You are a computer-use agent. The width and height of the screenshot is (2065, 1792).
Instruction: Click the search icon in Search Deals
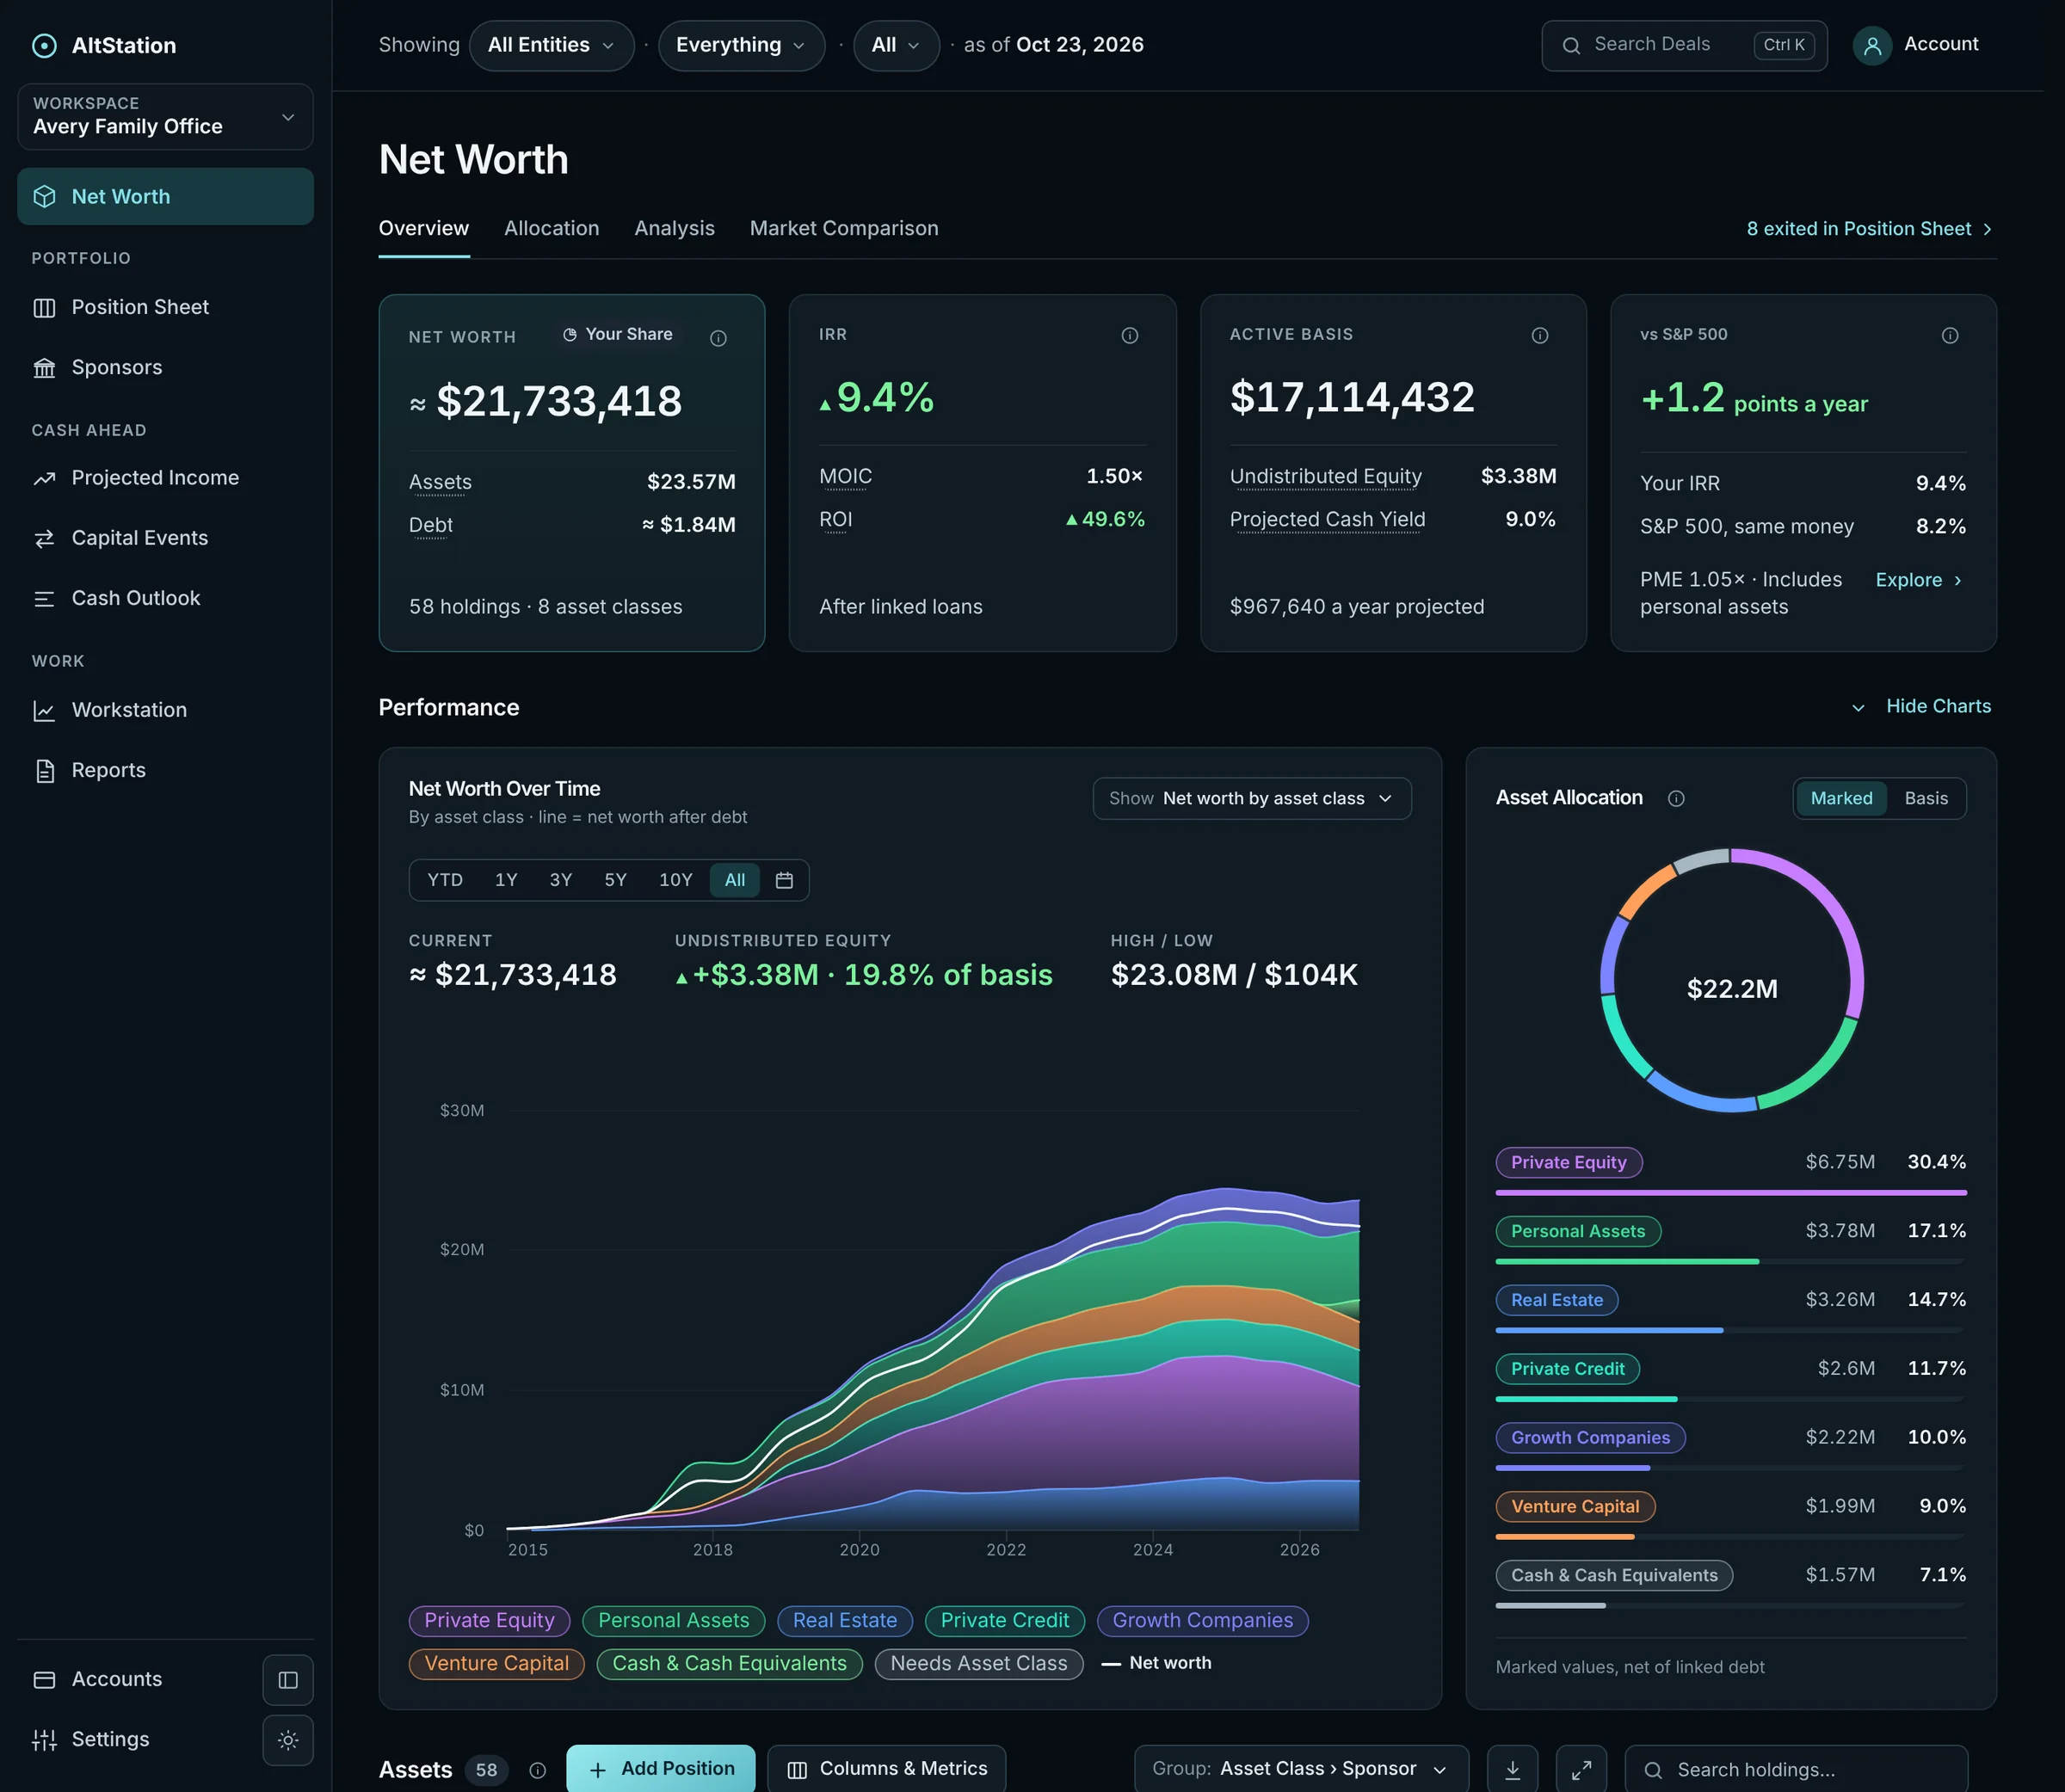tap(1571, 45)
